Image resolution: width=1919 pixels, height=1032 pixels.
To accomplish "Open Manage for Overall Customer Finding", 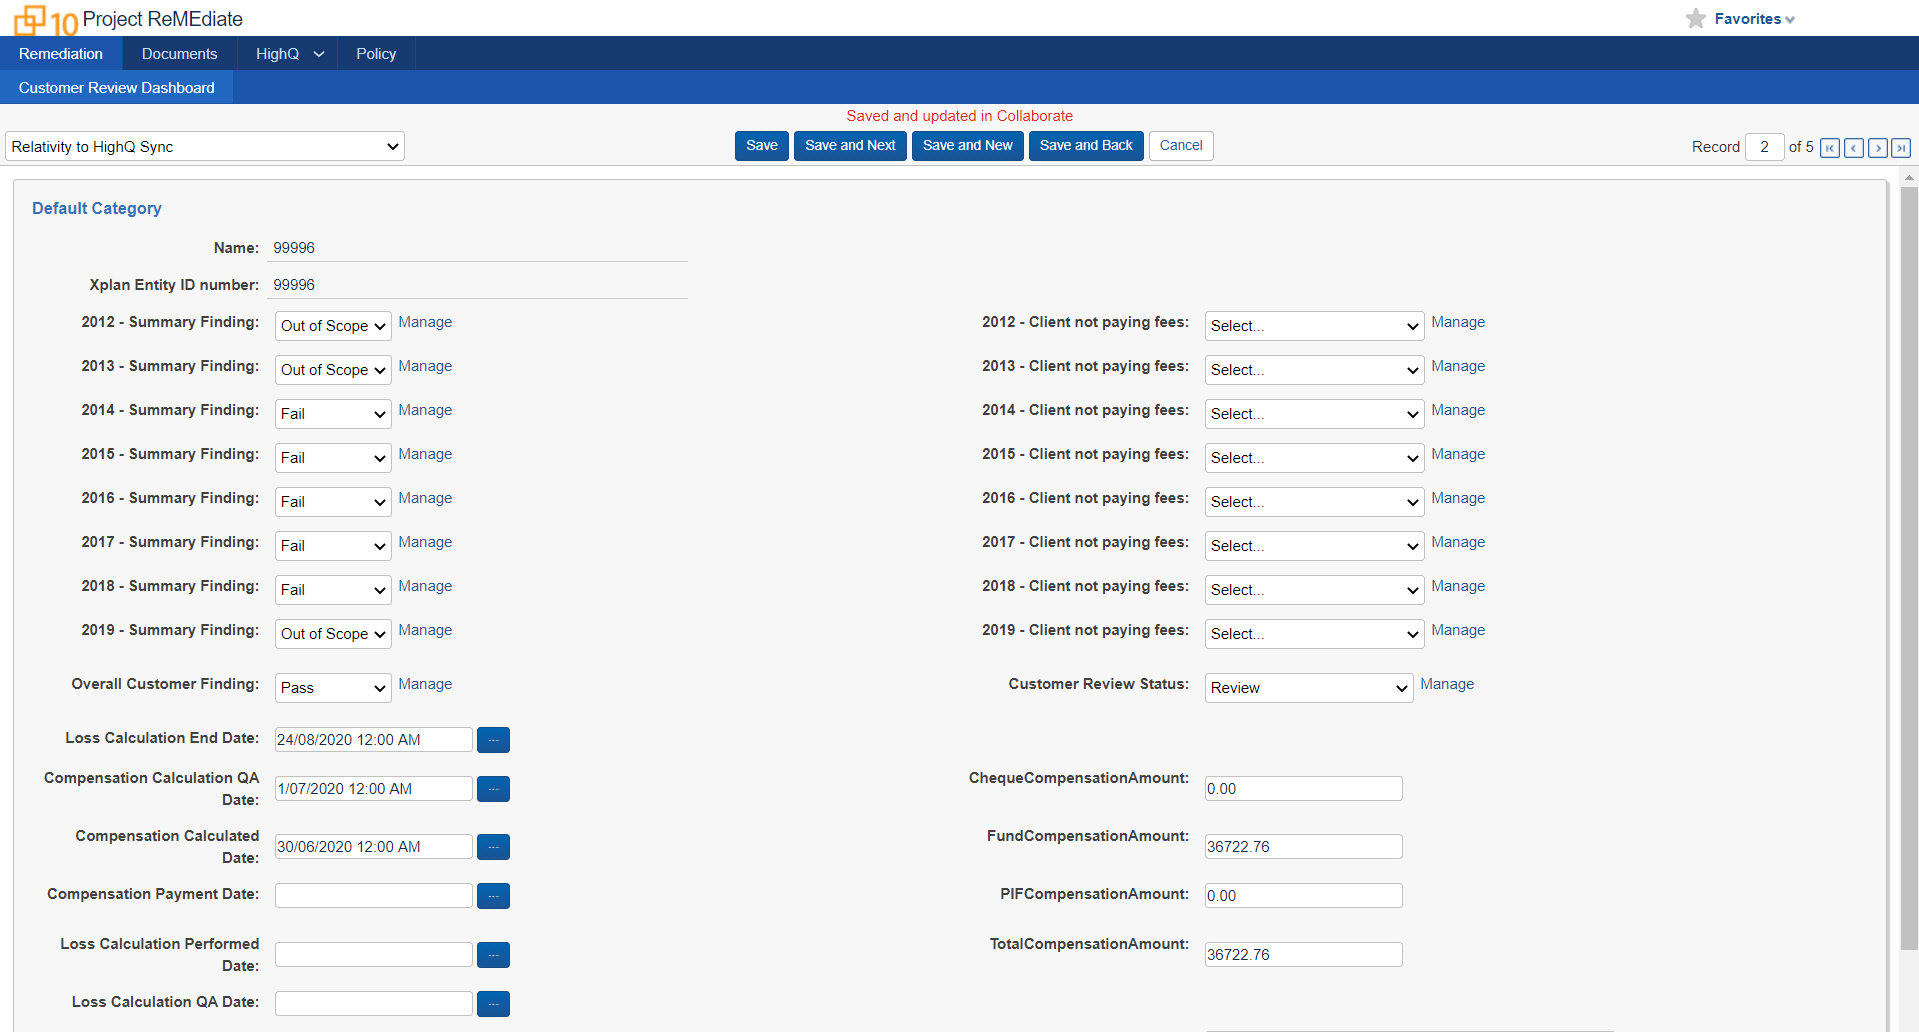I will 425,684.
